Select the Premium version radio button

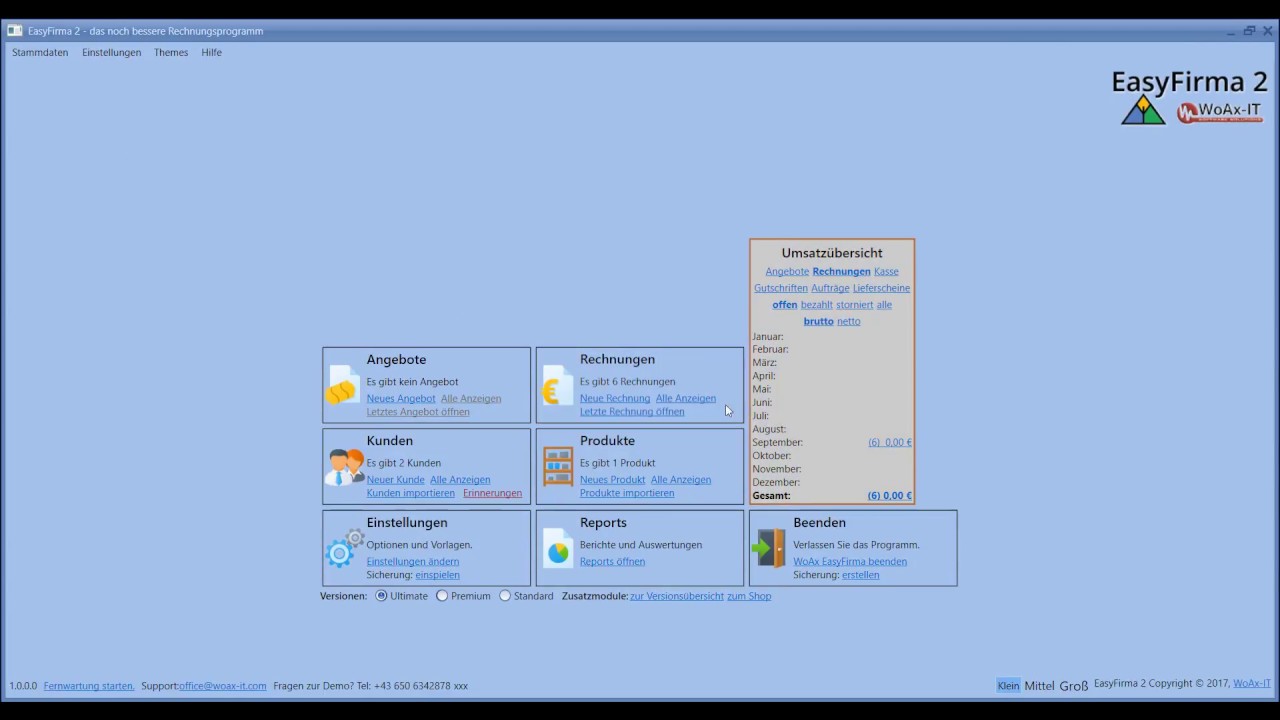click(x=442, y=596)
